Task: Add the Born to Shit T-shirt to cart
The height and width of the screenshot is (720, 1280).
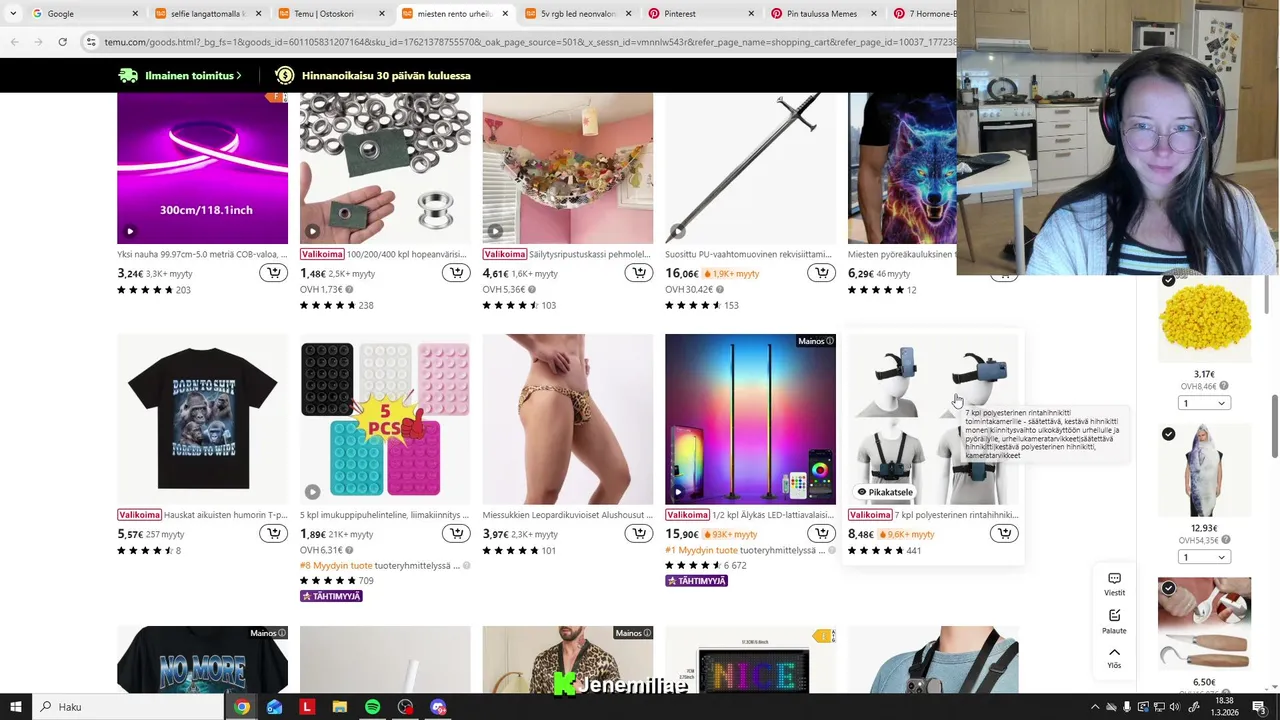Action: pyautogui.click(x=273, y=534)
